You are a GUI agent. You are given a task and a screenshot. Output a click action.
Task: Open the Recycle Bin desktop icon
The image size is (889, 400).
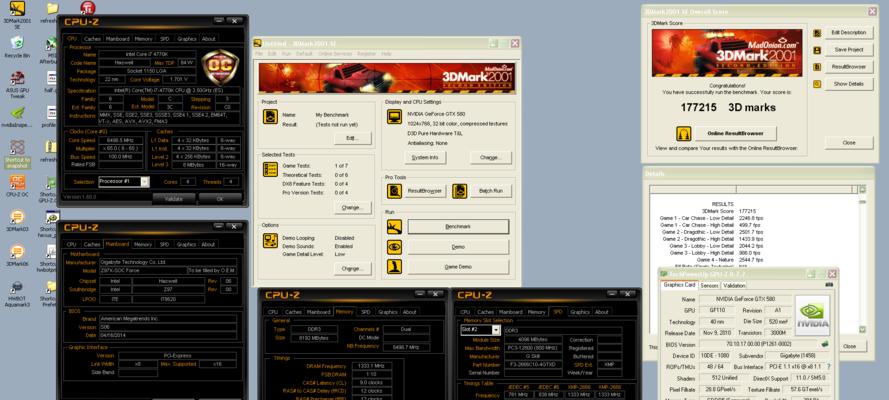17,43
